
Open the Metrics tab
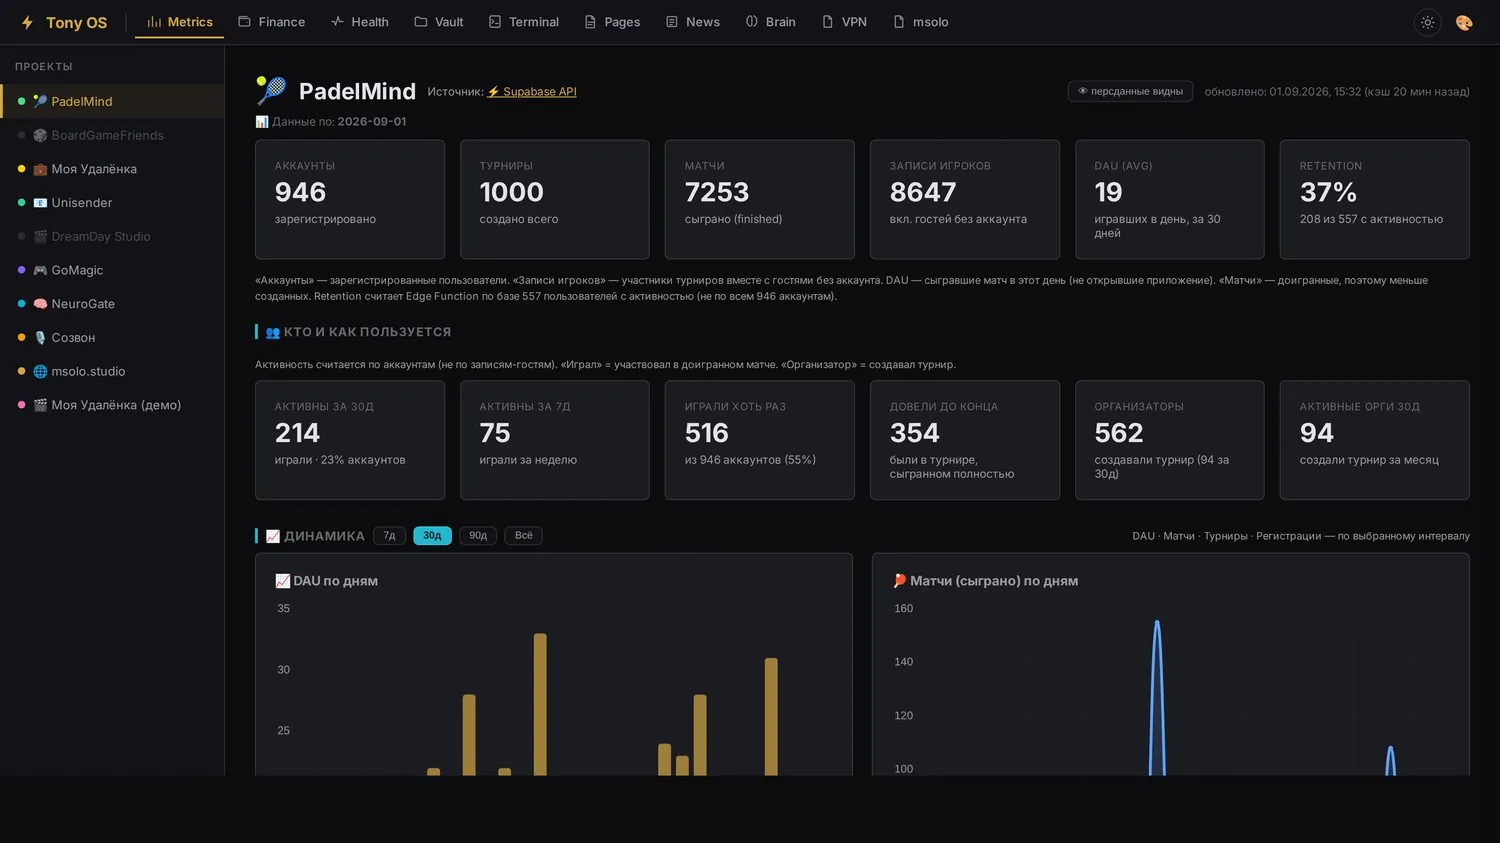click(x=179, y=22)
